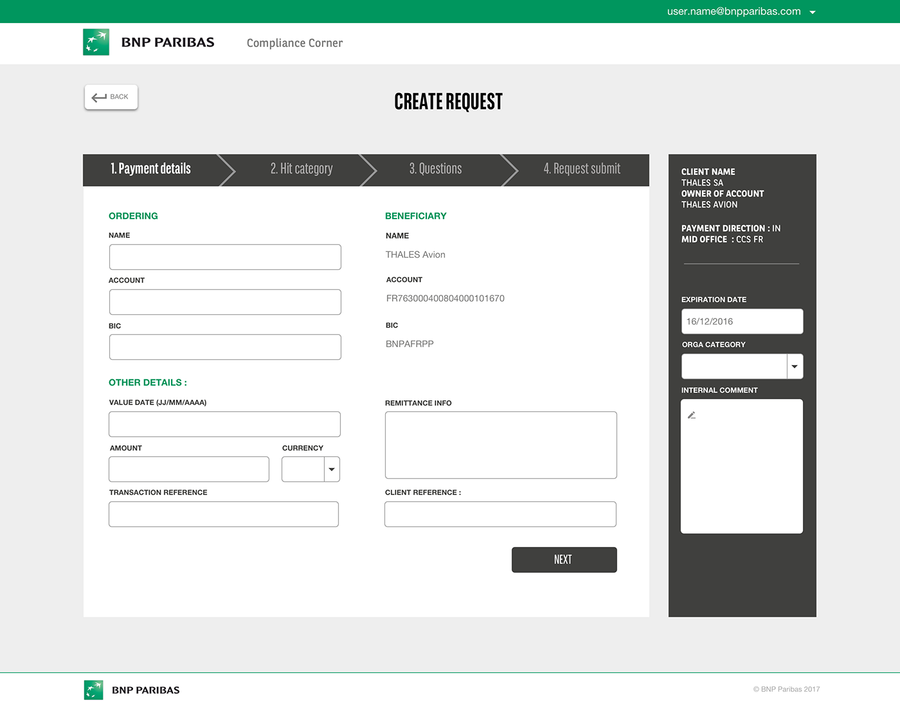The image size is (900, 707).
Task: Focus the Ordering Name field
Action: [225, 257]
